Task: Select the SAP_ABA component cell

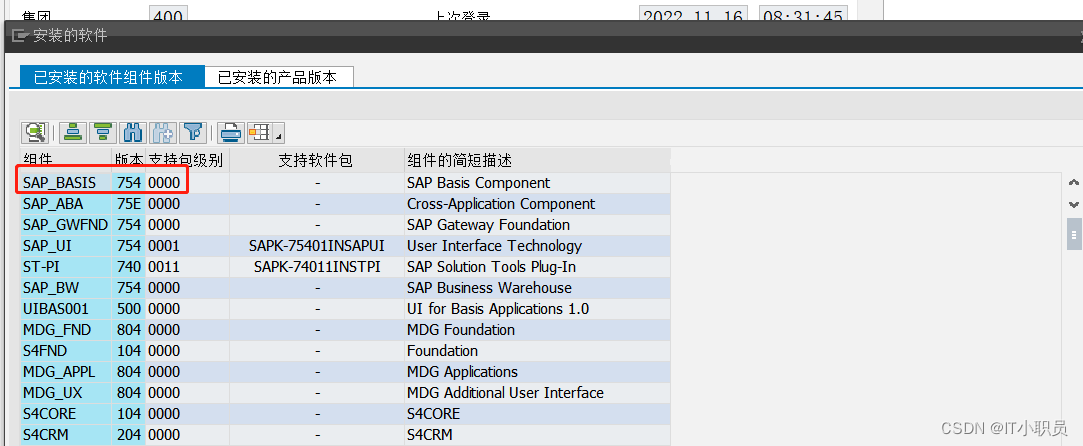Action: point(66,204)
